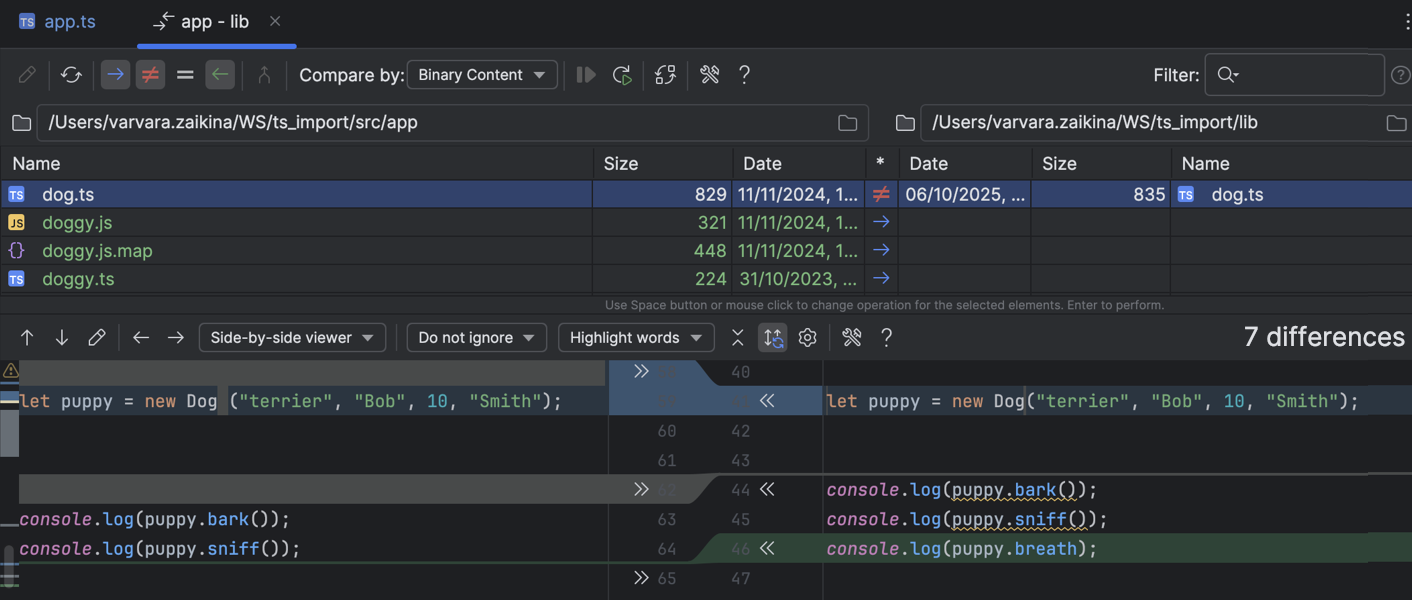Viewport: 1412px width, 600px height.
Task: Select the doggy.js file row
Action: coord(77,222)
